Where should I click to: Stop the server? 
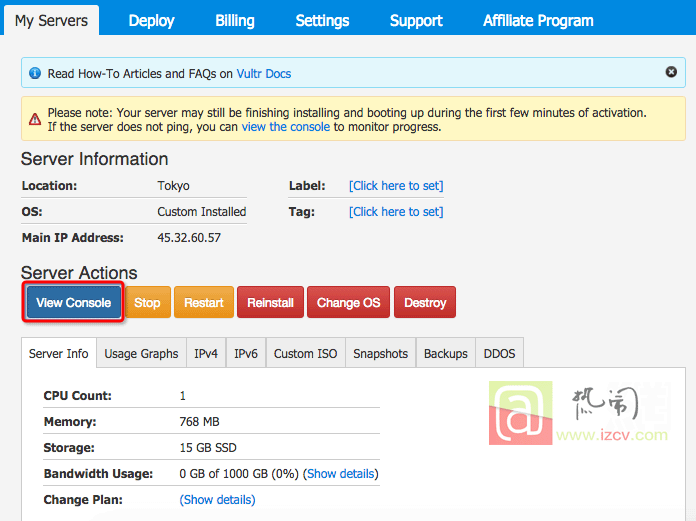[x=147, y=302]
